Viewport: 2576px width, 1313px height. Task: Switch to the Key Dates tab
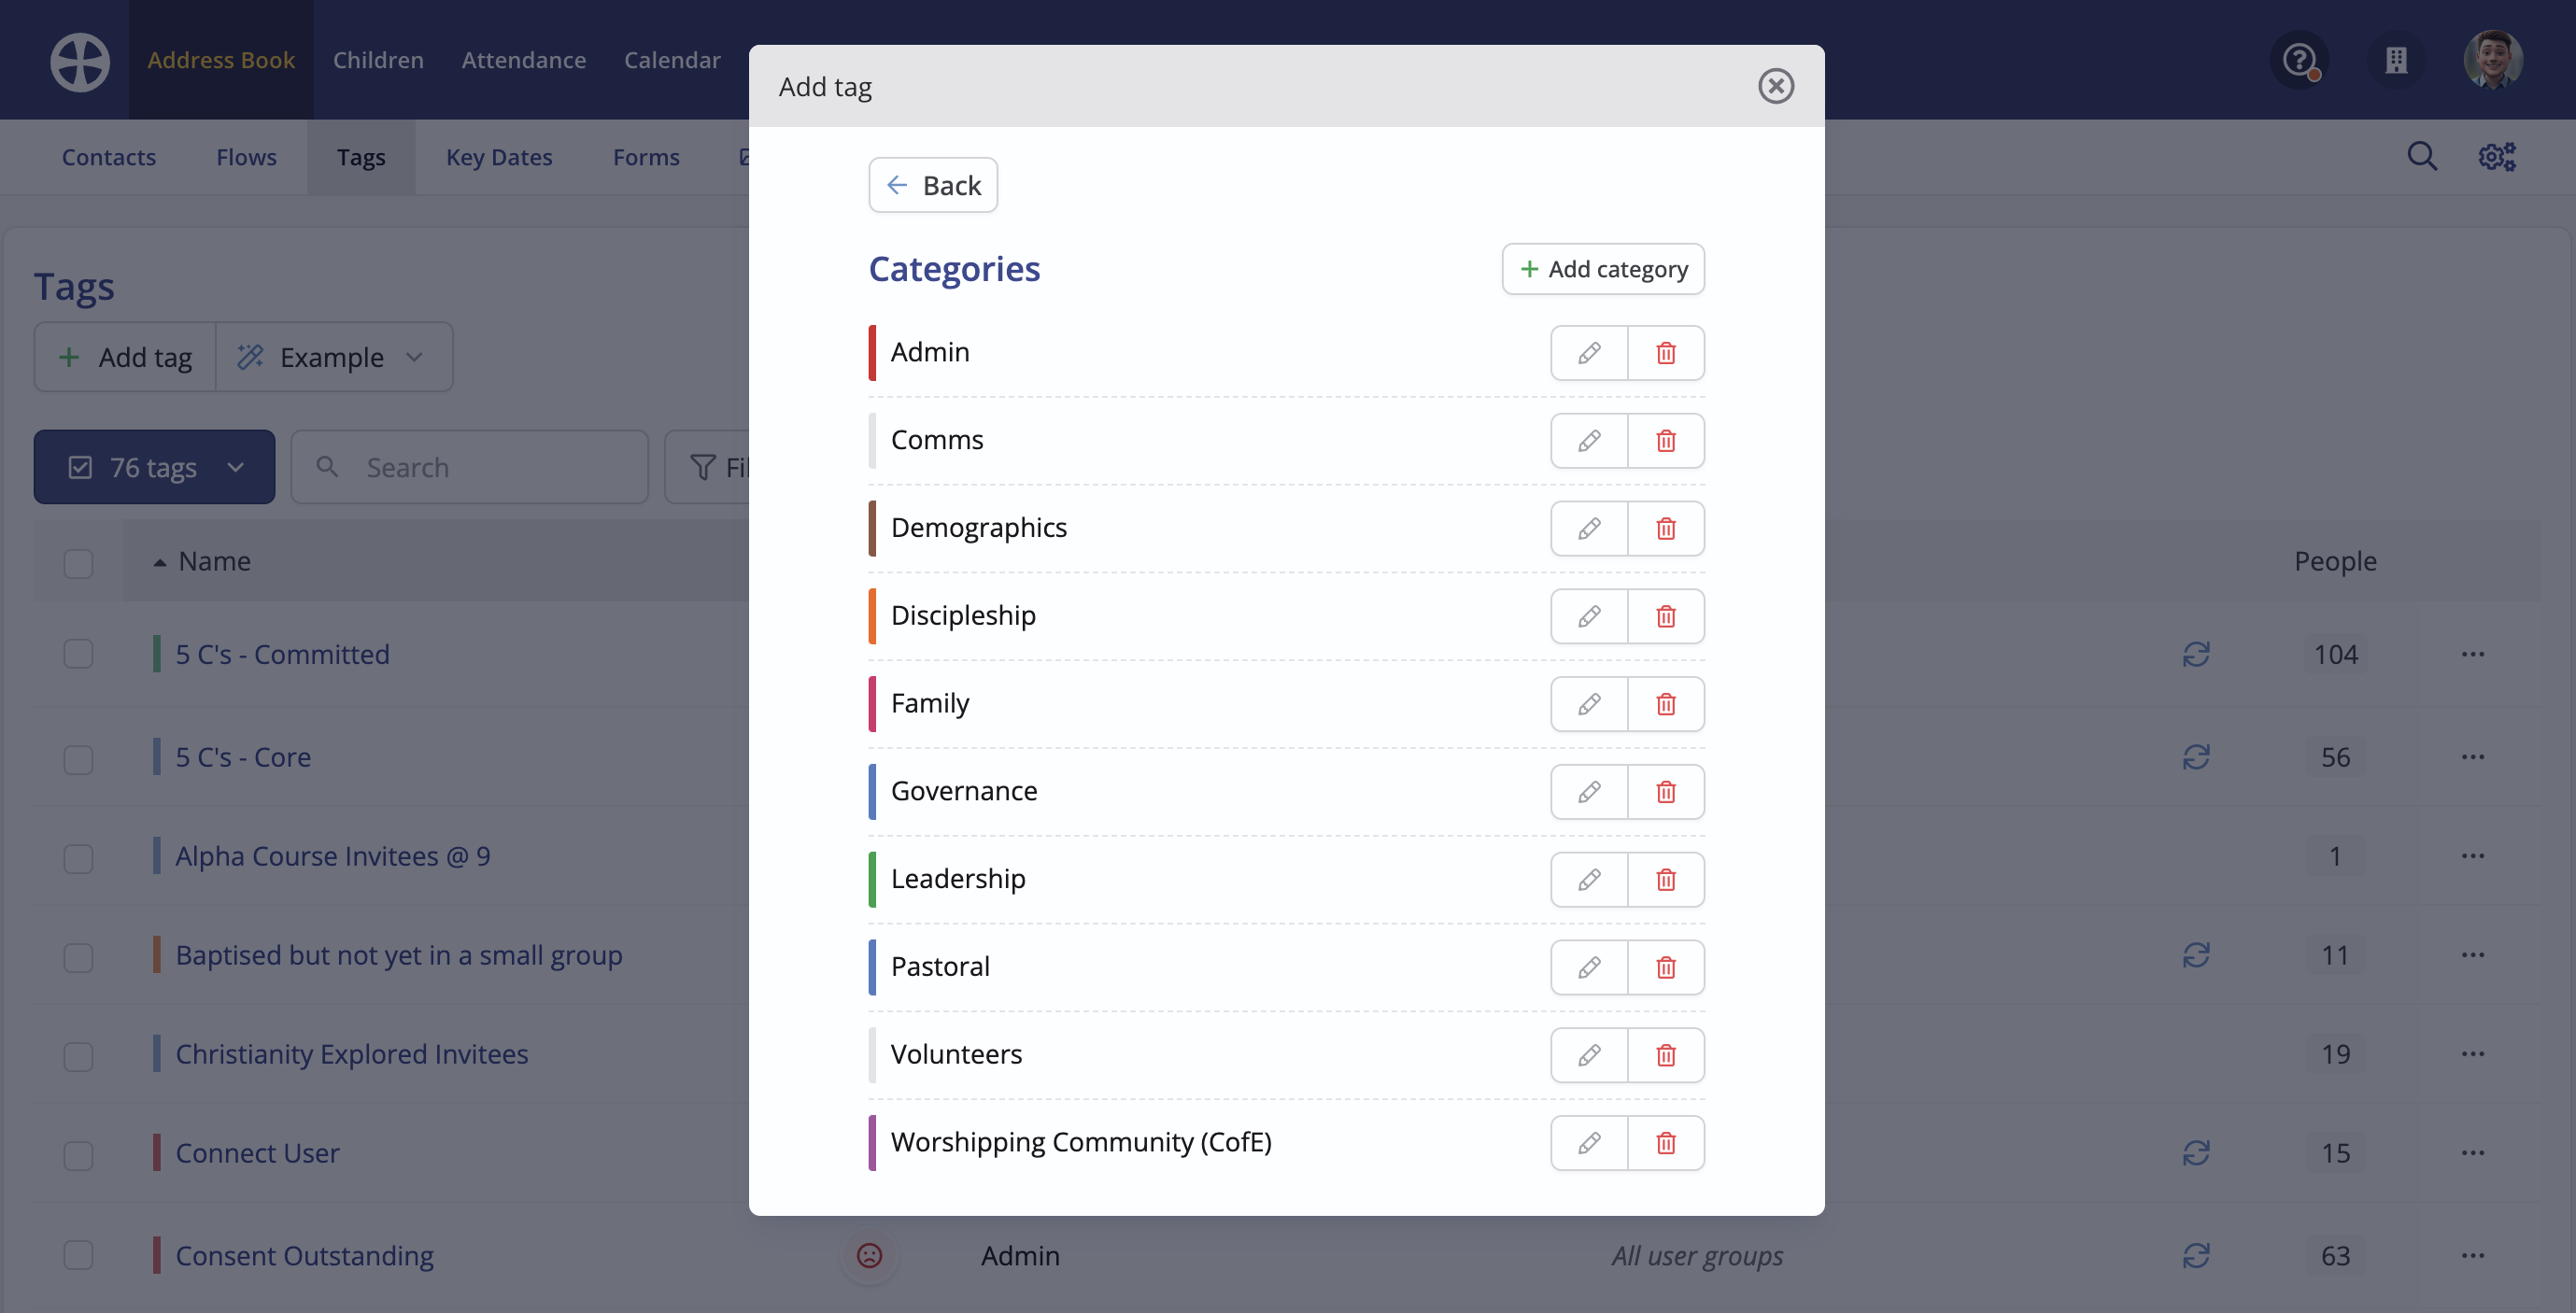point(499,157)
